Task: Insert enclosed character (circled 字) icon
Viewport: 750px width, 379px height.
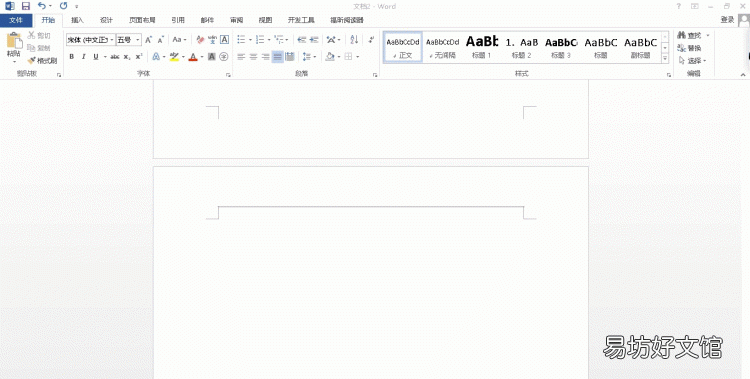Action: point(223,56)
